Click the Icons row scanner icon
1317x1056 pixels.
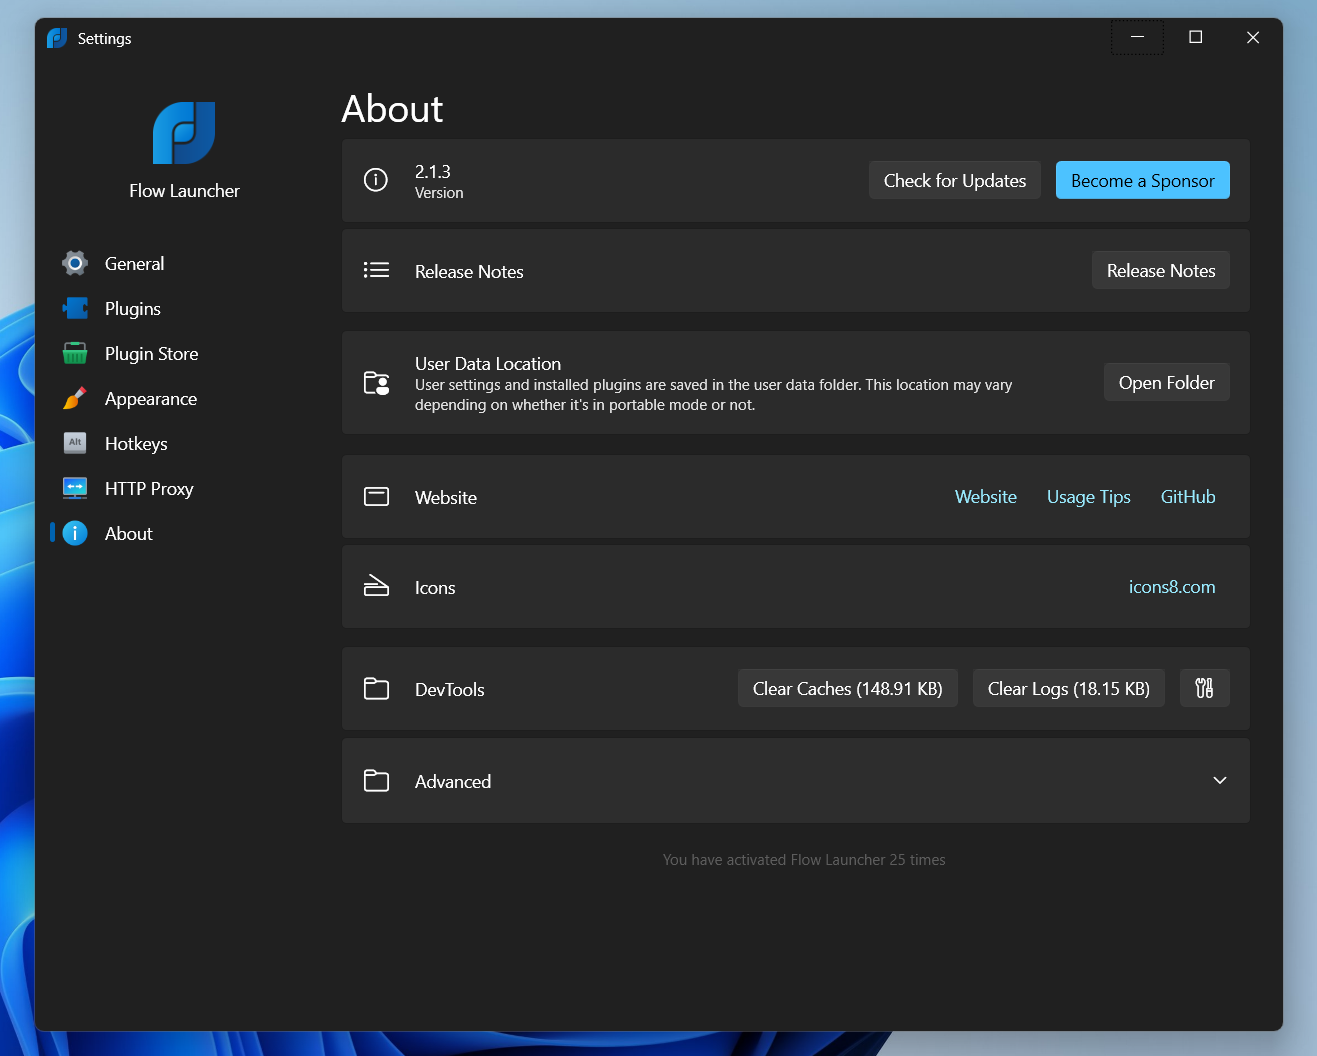click(x=376, y=586)
